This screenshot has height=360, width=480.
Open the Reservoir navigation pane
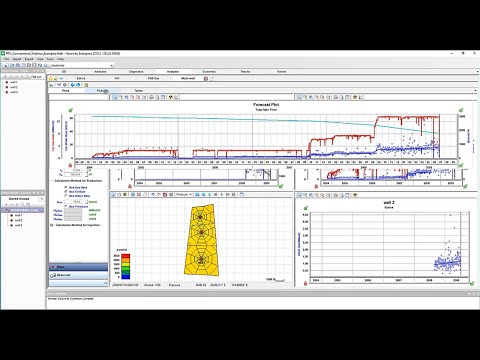pyautogui.click(x=78, y=275)
